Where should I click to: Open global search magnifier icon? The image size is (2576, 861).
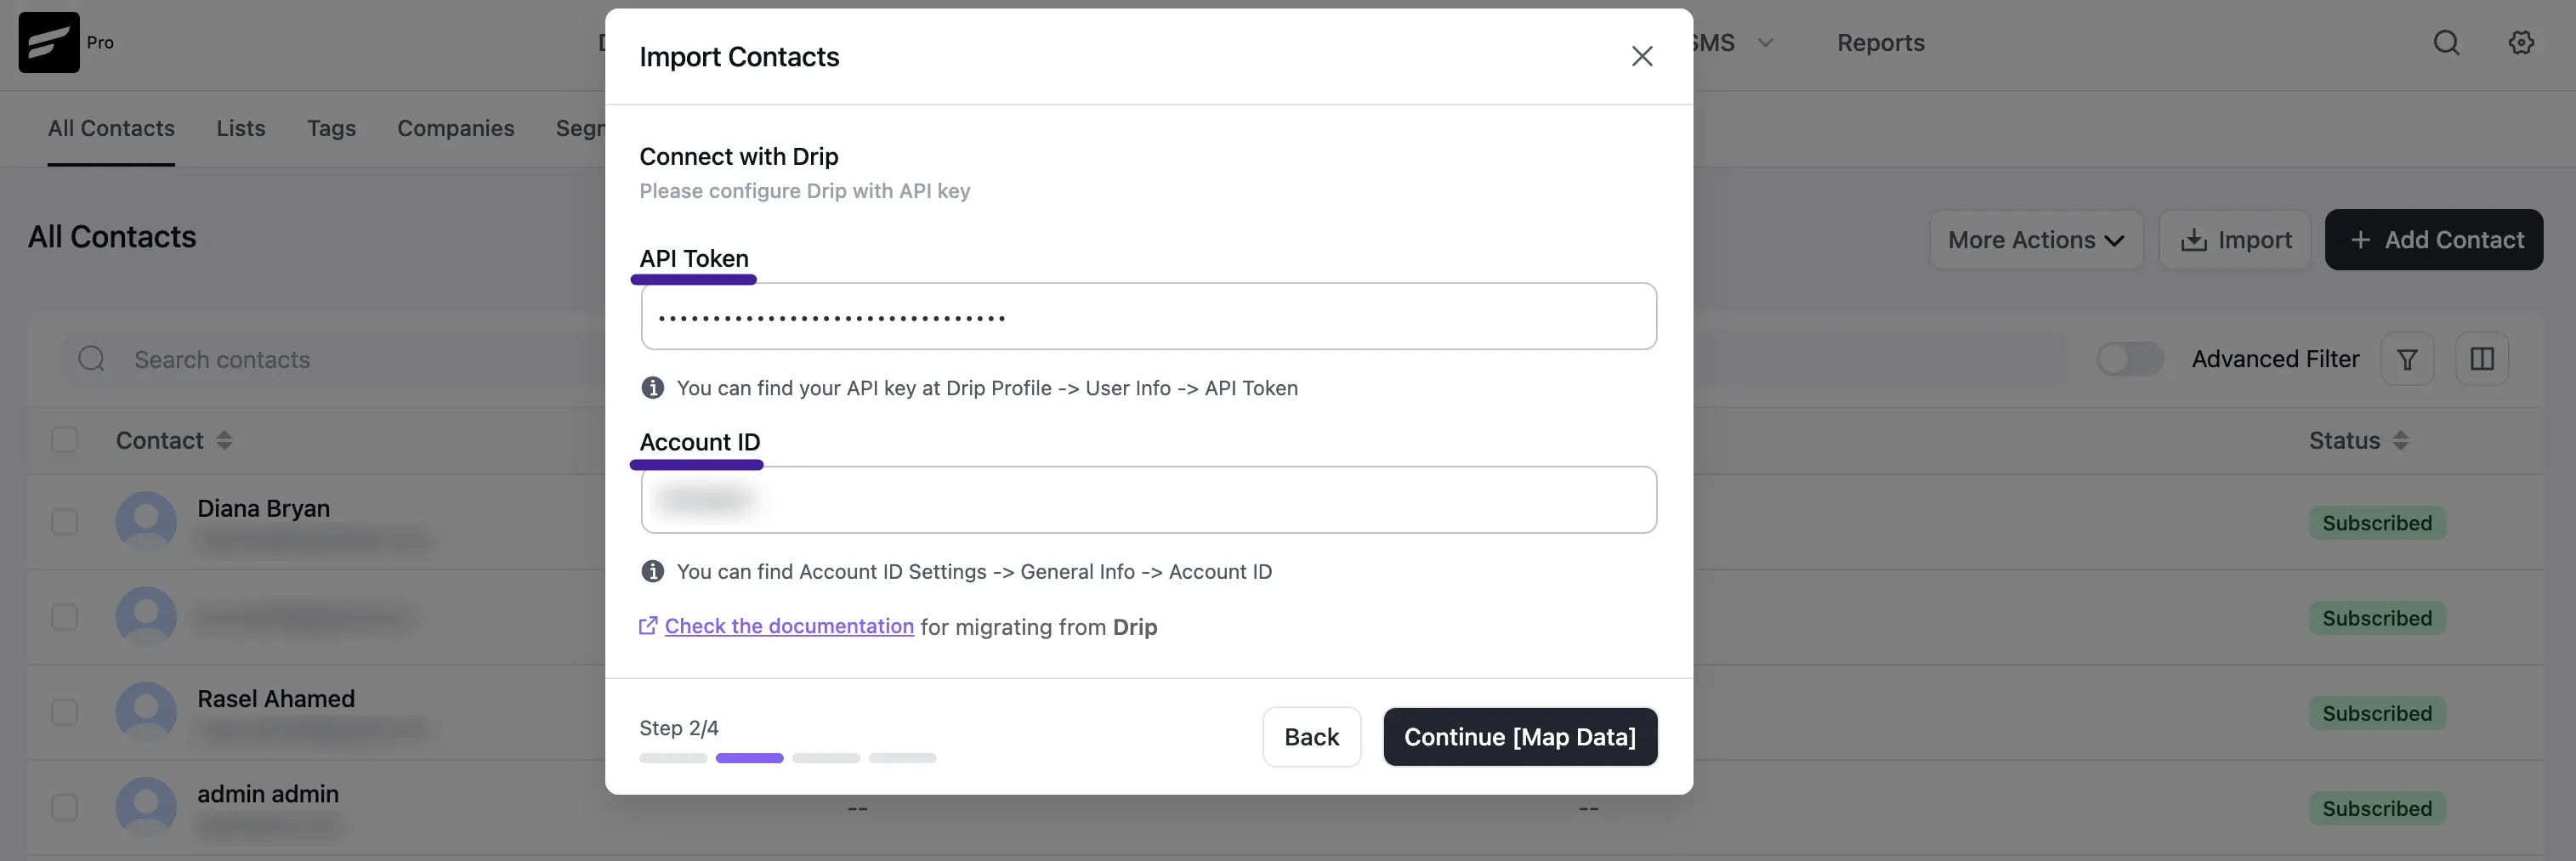pyautogui.click(x=2446, y=42)
